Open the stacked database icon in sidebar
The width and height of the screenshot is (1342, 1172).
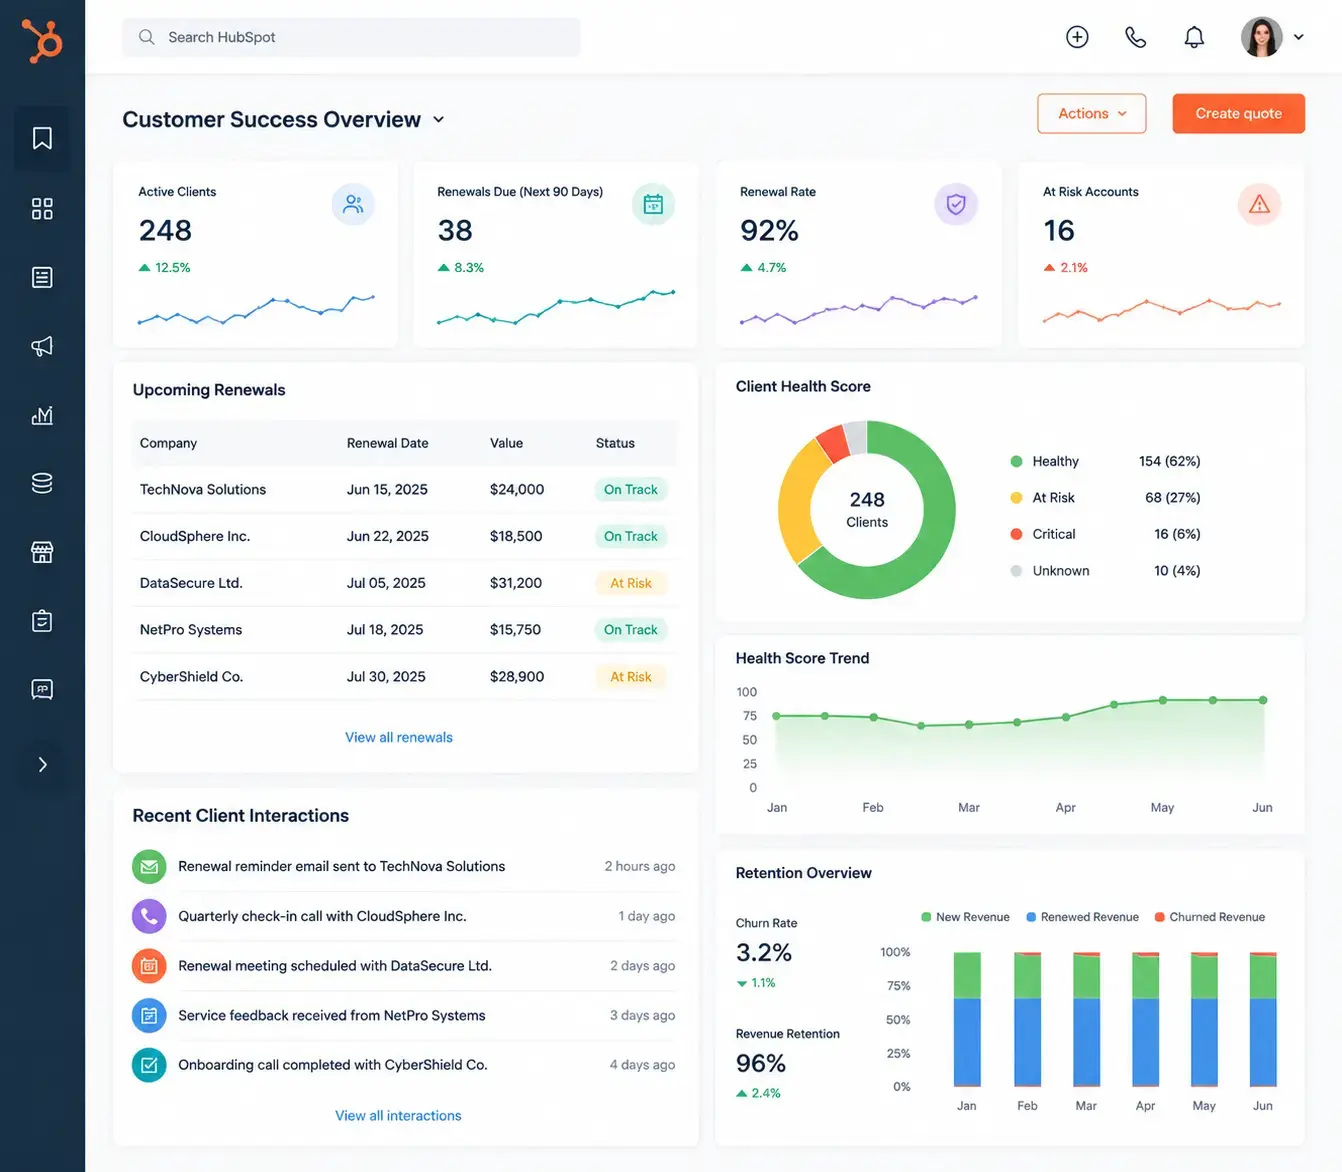[42, 483]
